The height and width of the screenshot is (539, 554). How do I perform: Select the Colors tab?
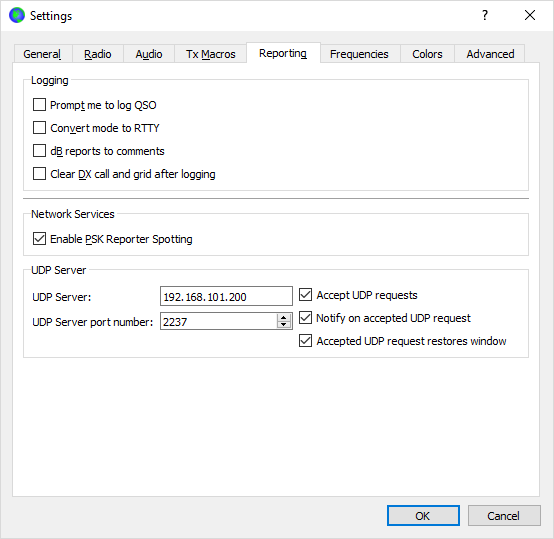(x=427, y=54)
